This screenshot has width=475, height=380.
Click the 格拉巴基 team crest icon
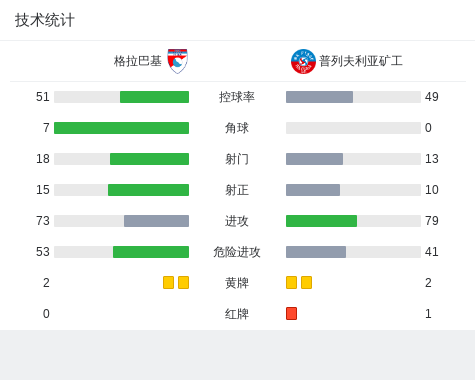(x=177, y=61)
